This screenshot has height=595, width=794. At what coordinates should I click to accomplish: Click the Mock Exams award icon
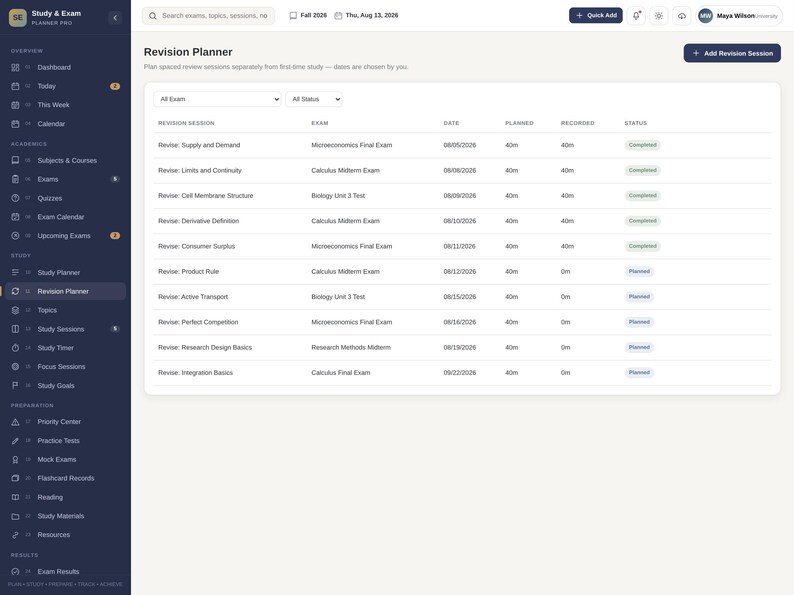pyautogui.click(x=15, y=459)
